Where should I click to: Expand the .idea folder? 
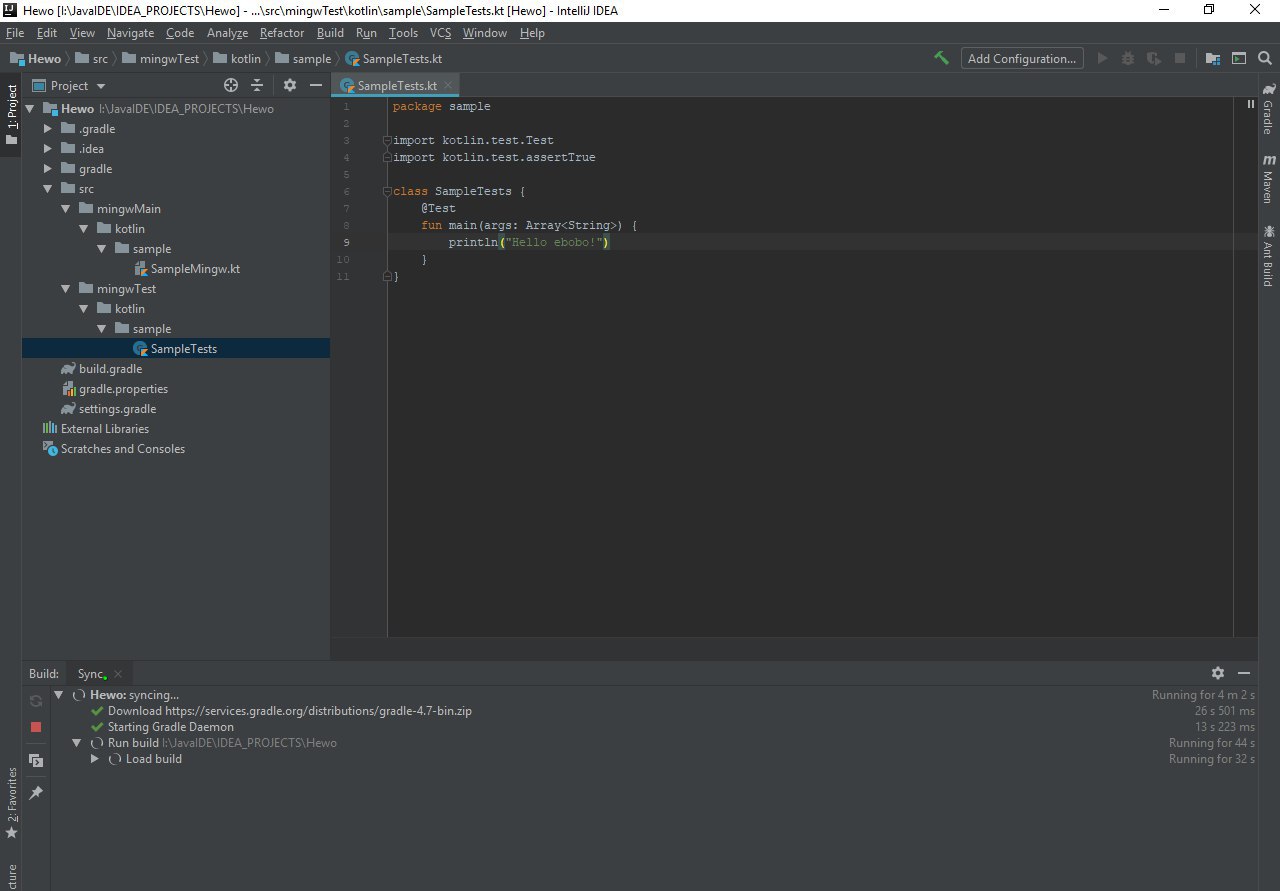[48, 149]
